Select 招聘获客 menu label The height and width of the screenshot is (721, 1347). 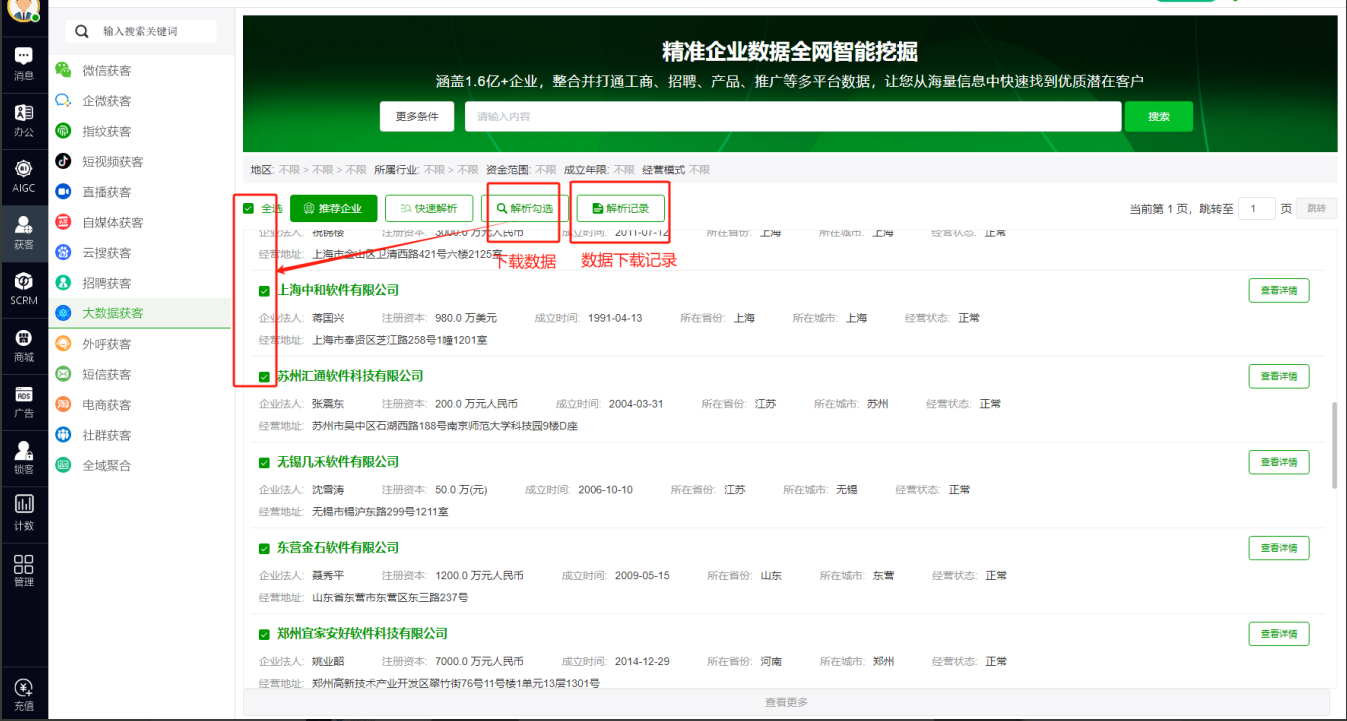tap(106, 283)
